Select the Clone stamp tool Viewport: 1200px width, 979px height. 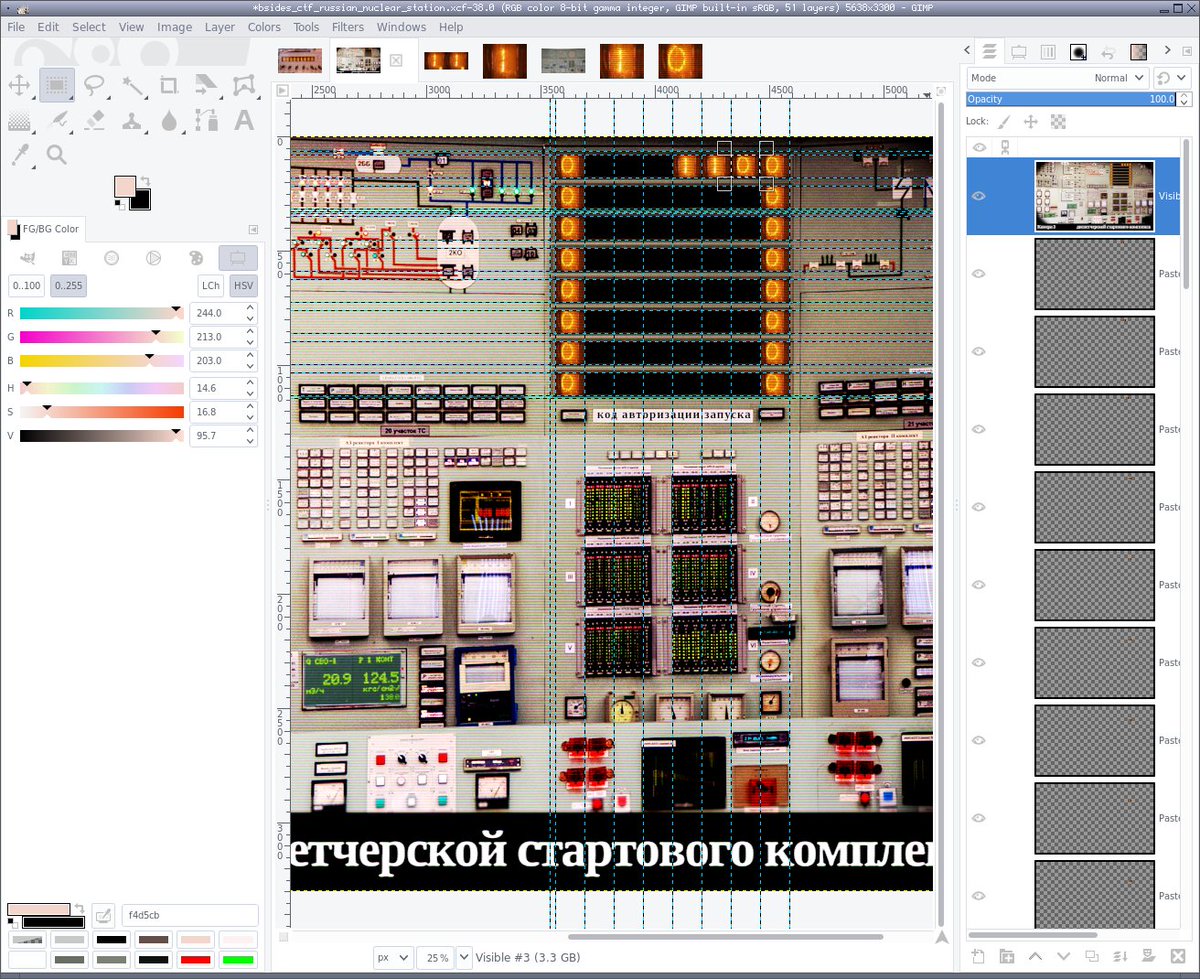[x=131, y=121]
